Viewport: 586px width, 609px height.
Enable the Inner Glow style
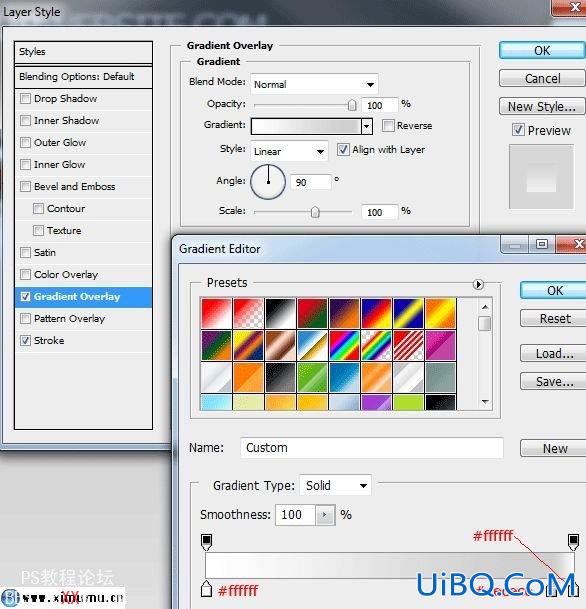(x=25, y=165)
